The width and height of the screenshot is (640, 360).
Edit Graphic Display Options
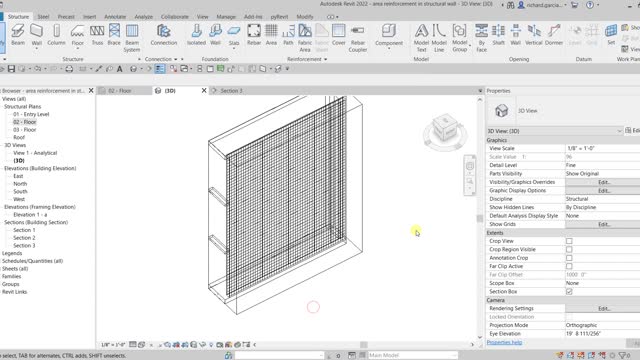[603, 191]
